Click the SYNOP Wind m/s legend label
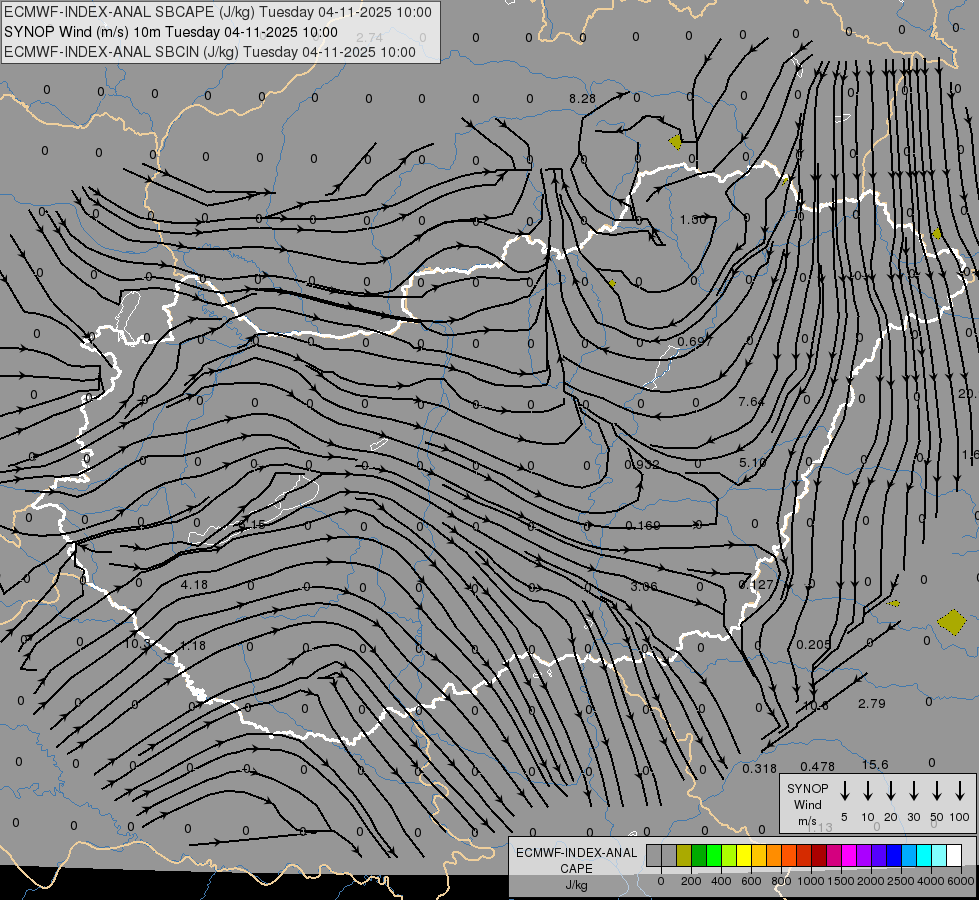 tap(807, 804)
